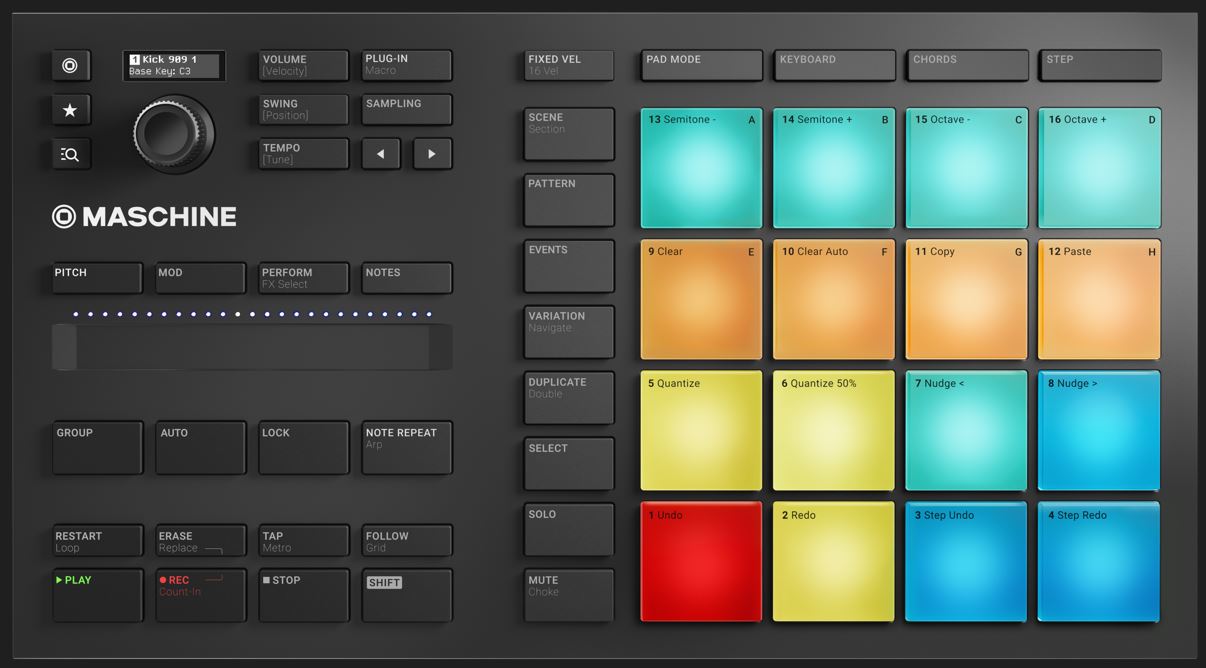
Task: Tap pad 3 Step Undo
Action: [968, 562]
